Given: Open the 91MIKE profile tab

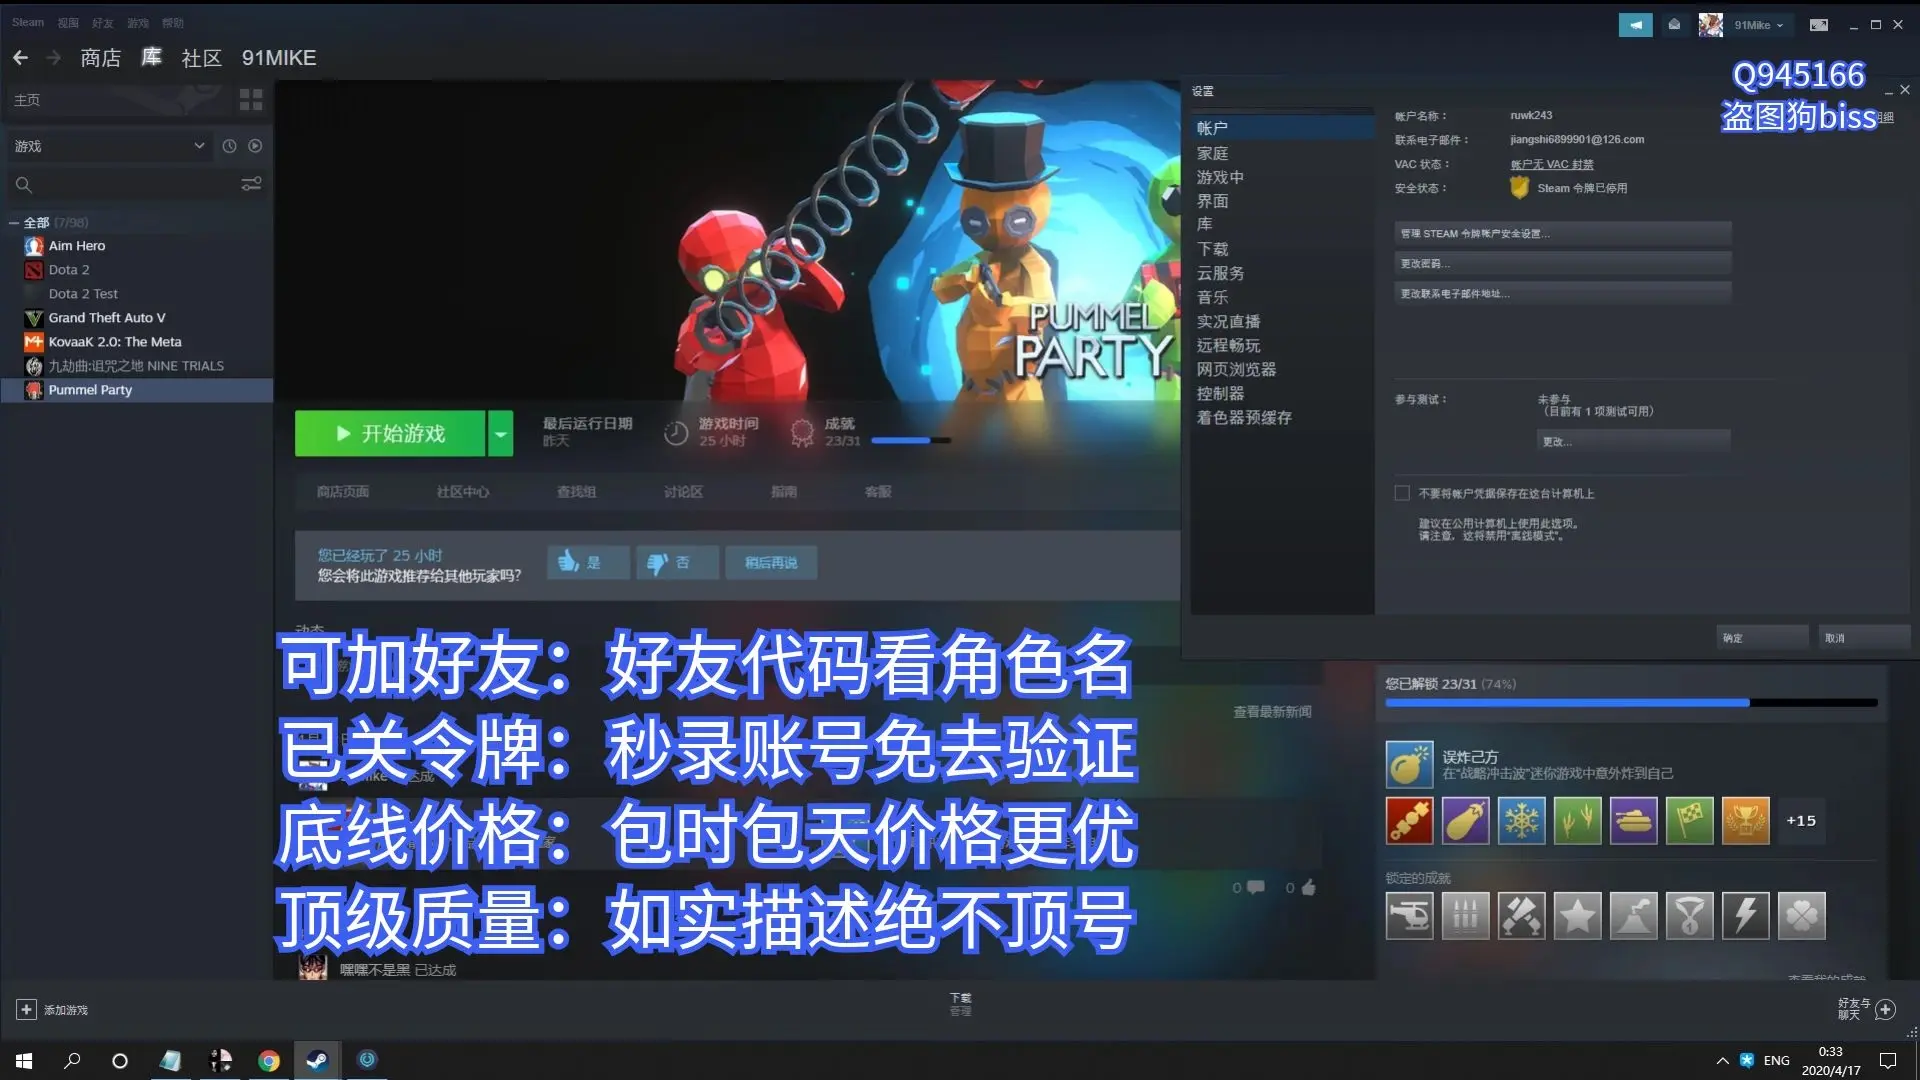Looking at the screenshot, I should click(279, 58).
